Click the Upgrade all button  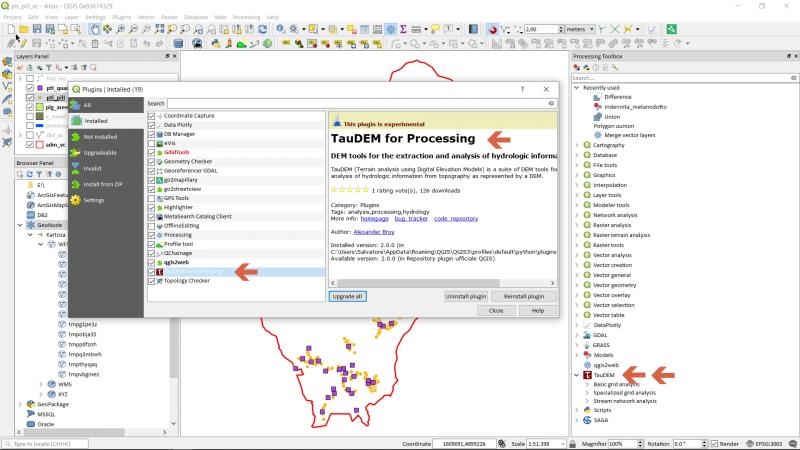(347, 296)
